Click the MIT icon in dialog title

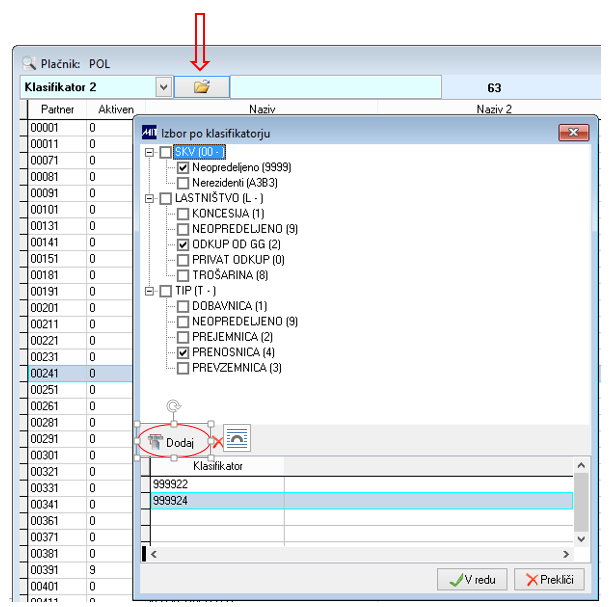[149, 132]
